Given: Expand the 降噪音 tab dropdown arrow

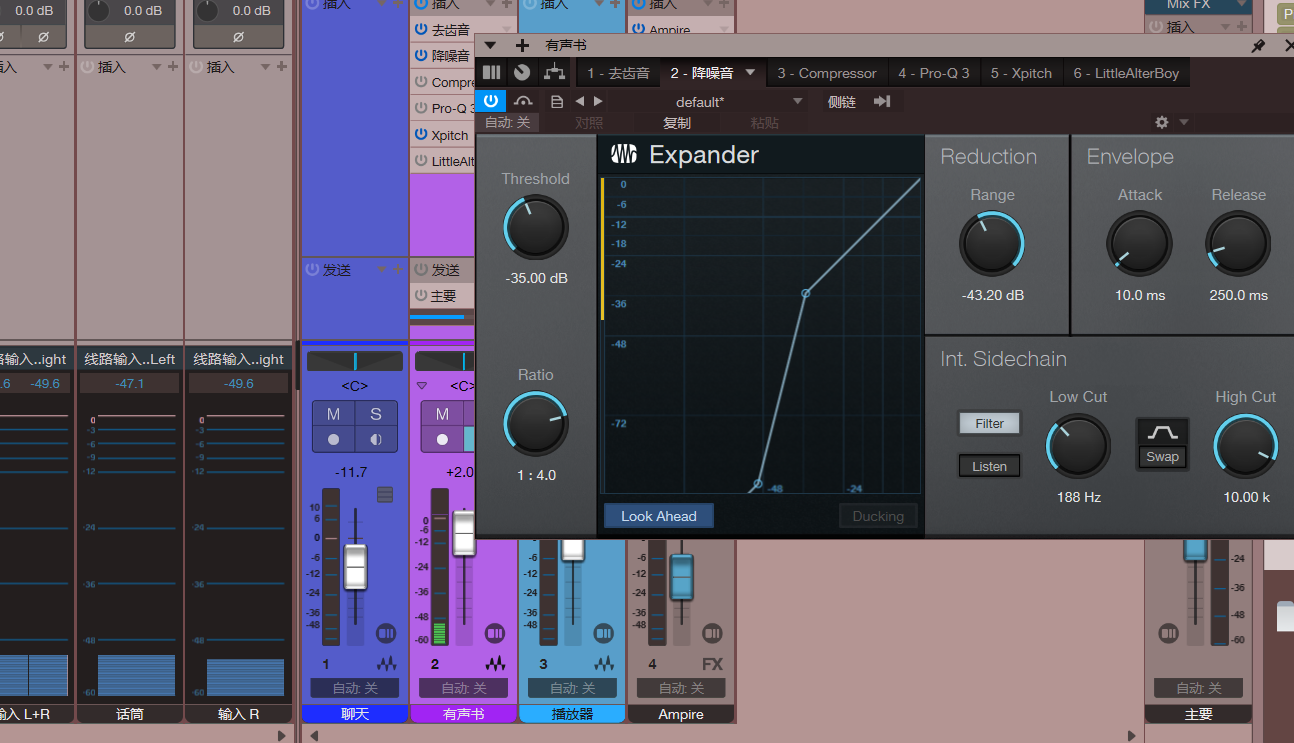Looking at the screenshot, I should tap(751, 72).
